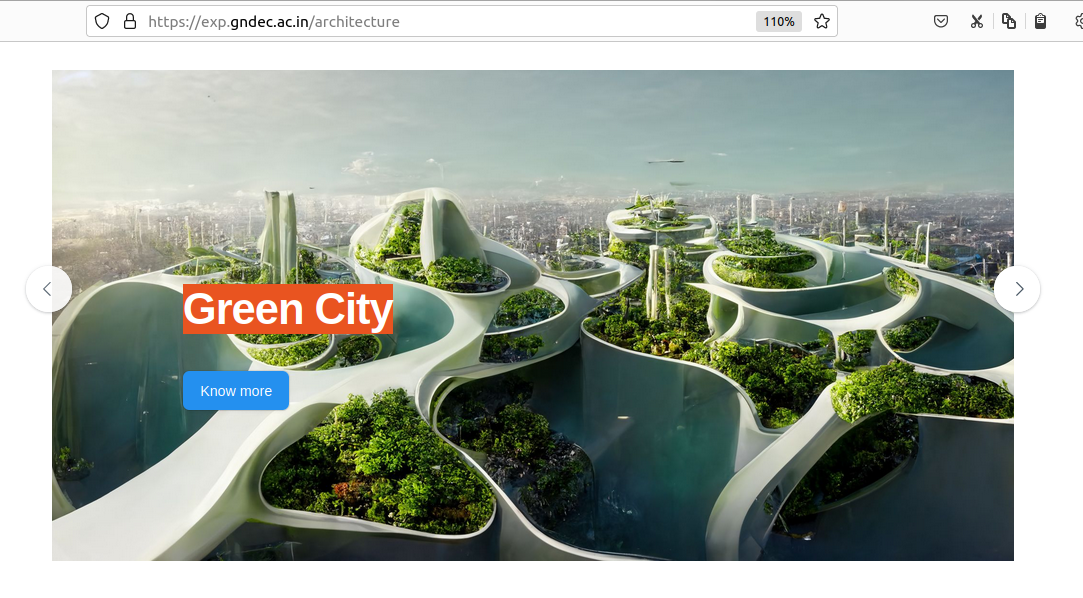Reset the 110% zoom level badge
Viewport: 1083px width, 598px height.
[778, 21]
